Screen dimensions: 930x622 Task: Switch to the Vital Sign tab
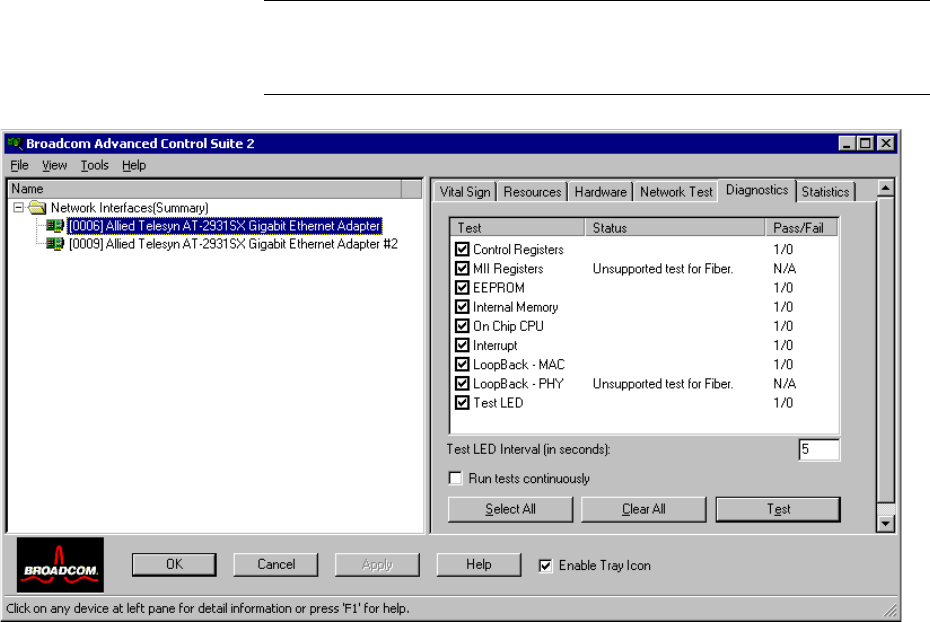465,192
